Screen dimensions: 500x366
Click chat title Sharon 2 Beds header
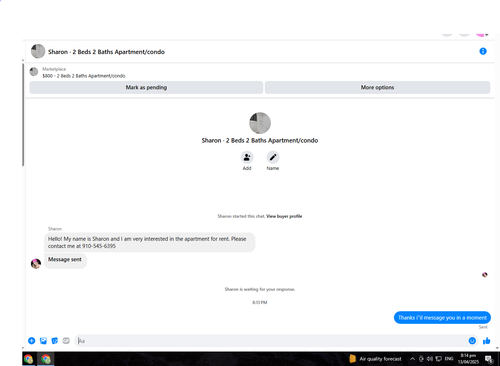click(x=106, y=52)
